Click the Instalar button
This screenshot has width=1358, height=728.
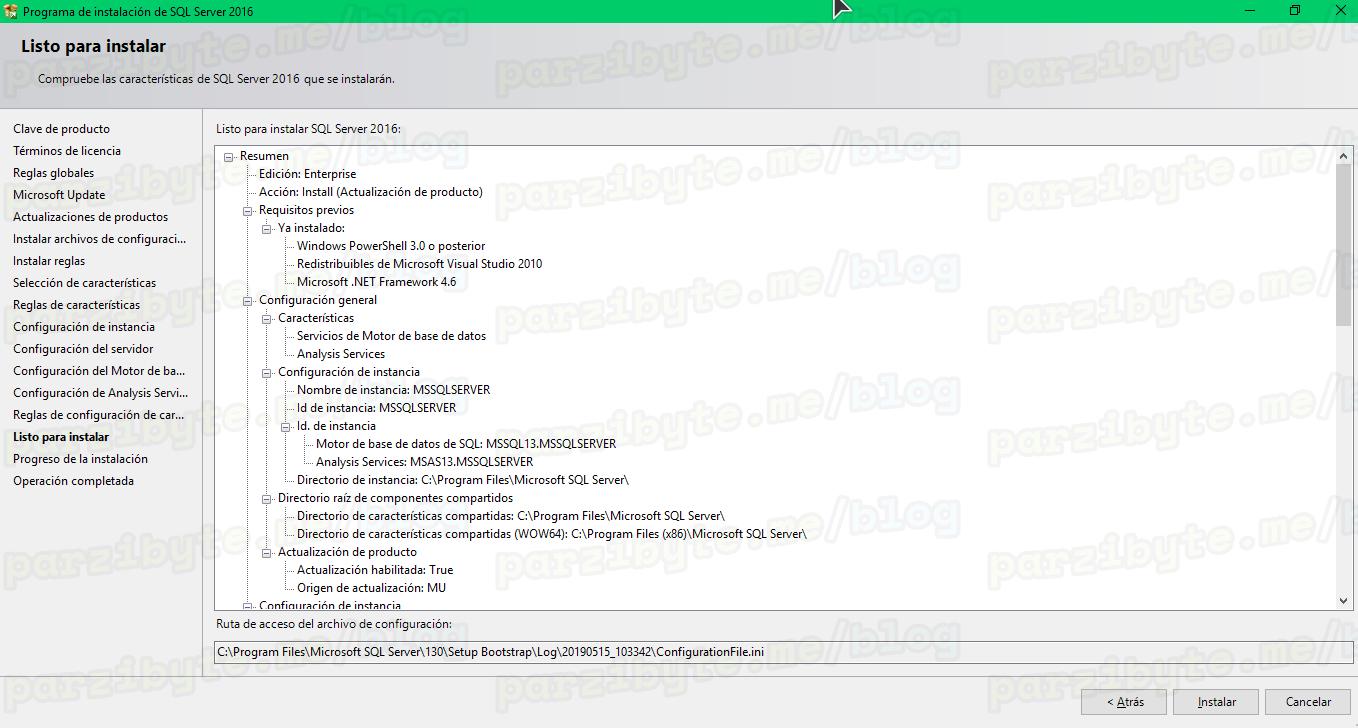(1216, 701)
